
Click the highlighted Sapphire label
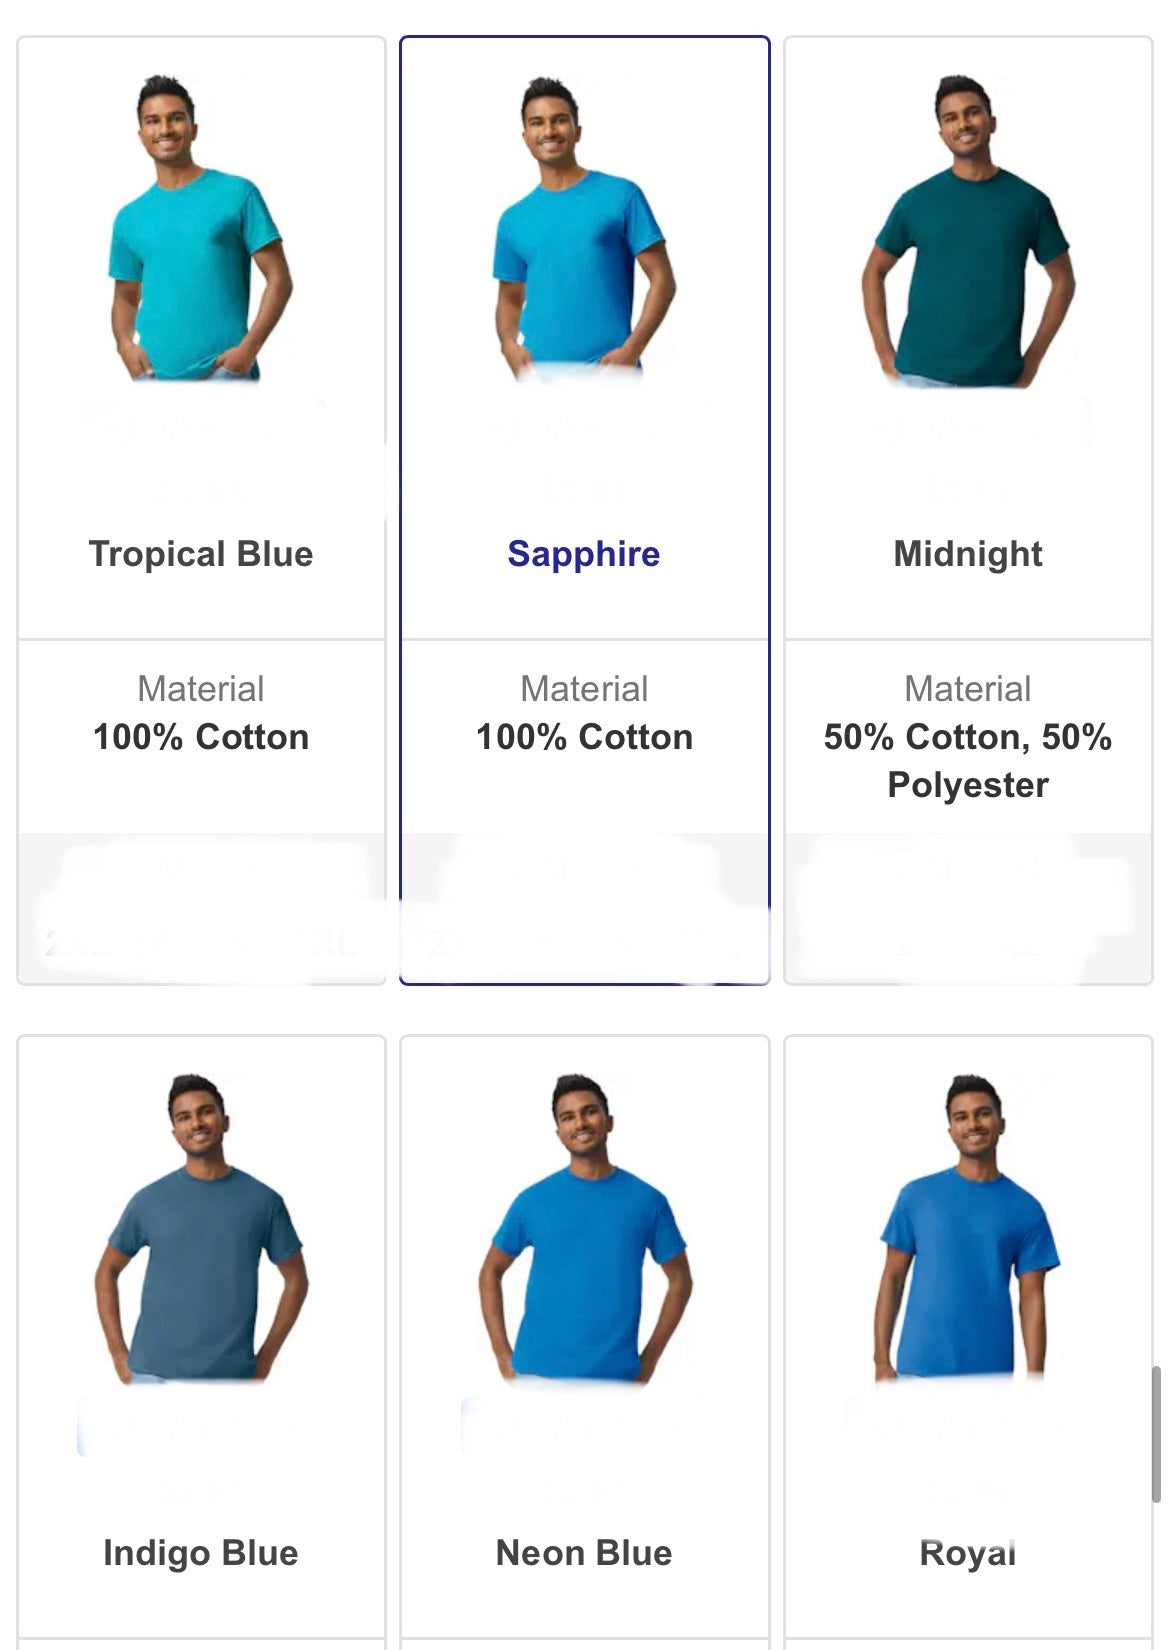coord(584,555)
